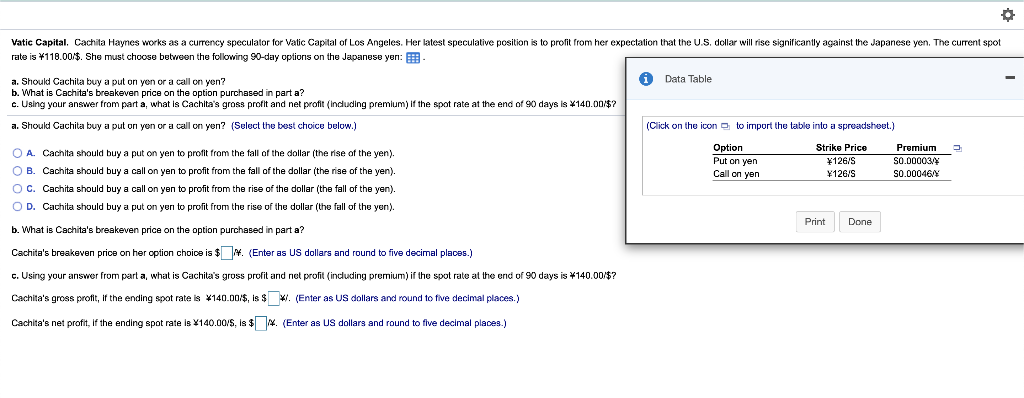Click the gross profit rounding hint in blue

coord(408,299)
